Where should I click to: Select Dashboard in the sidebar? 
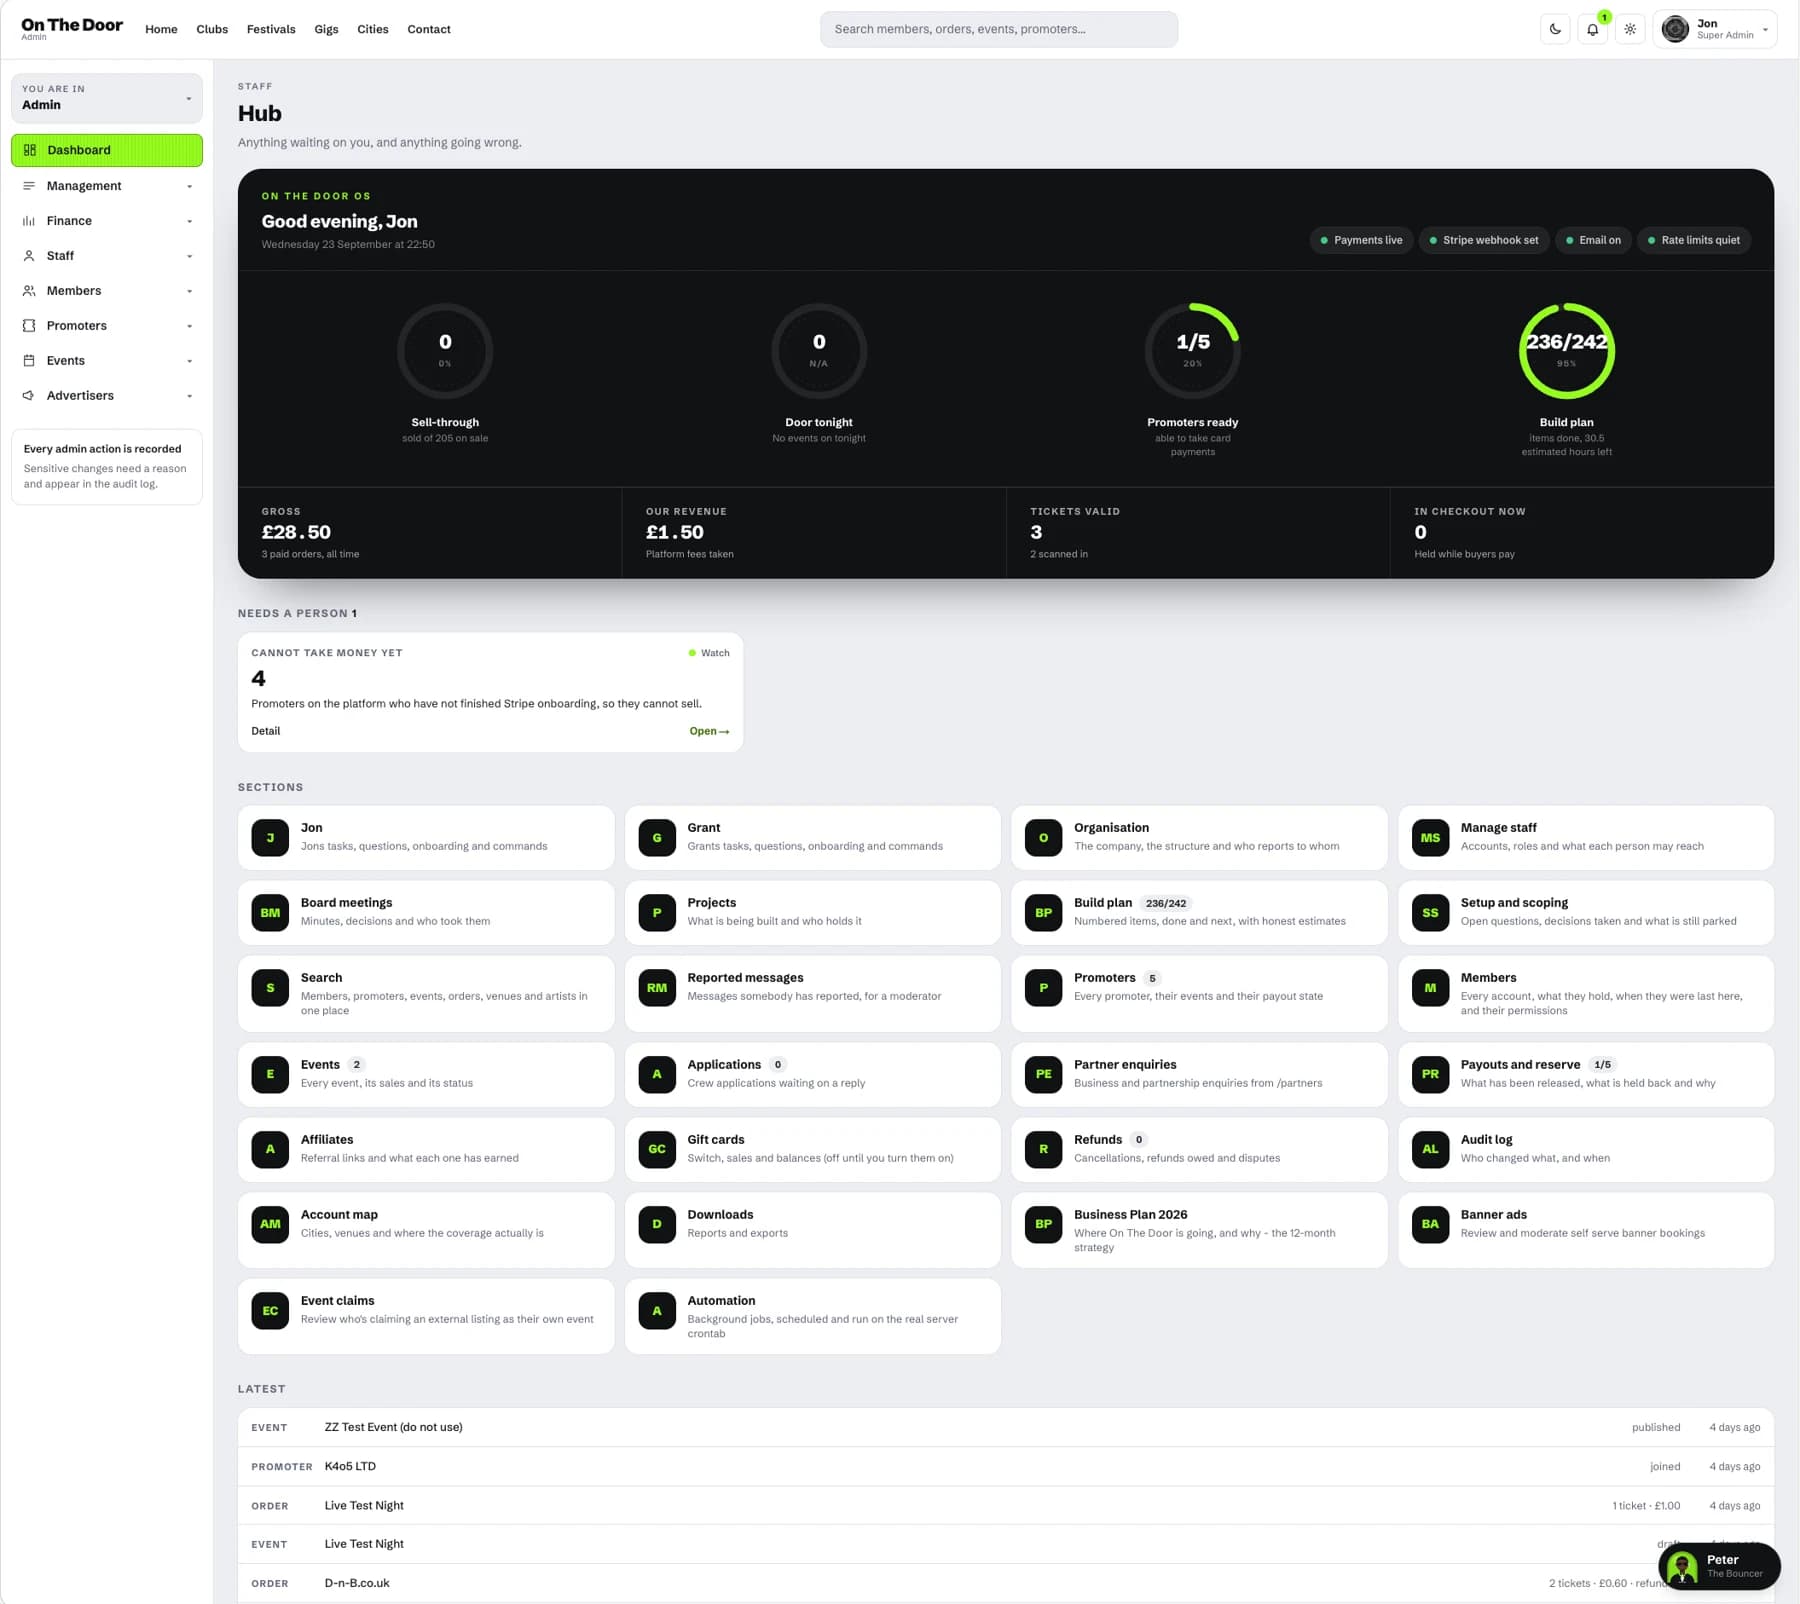click(107, 150)
